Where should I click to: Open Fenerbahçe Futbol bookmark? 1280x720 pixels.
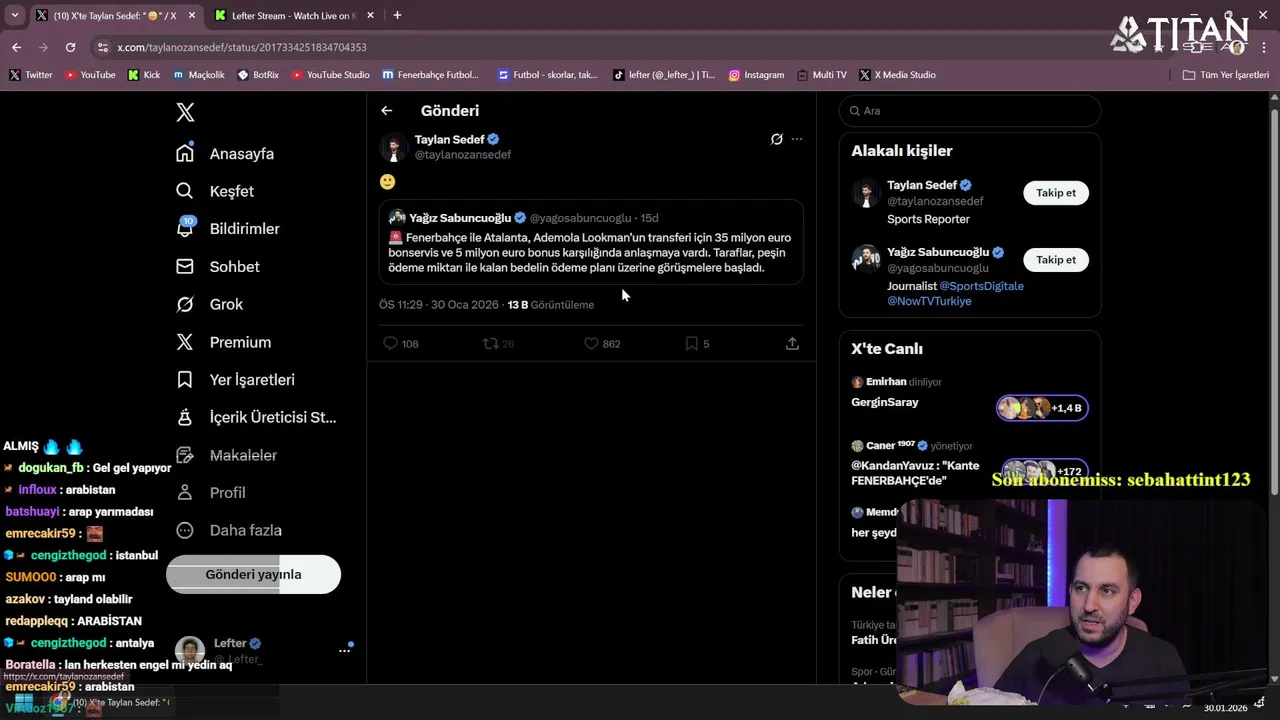point(429,75)
